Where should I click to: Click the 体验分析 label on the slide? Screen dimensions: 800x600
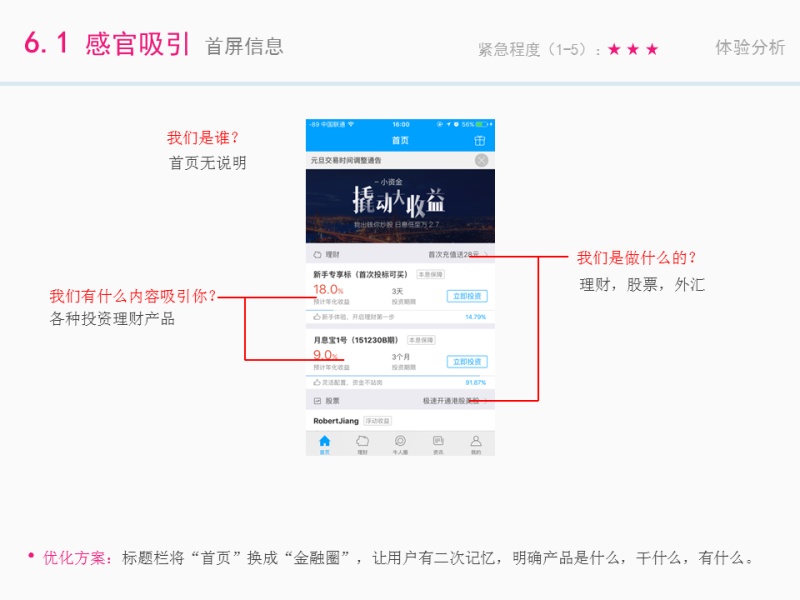[749, 47]
